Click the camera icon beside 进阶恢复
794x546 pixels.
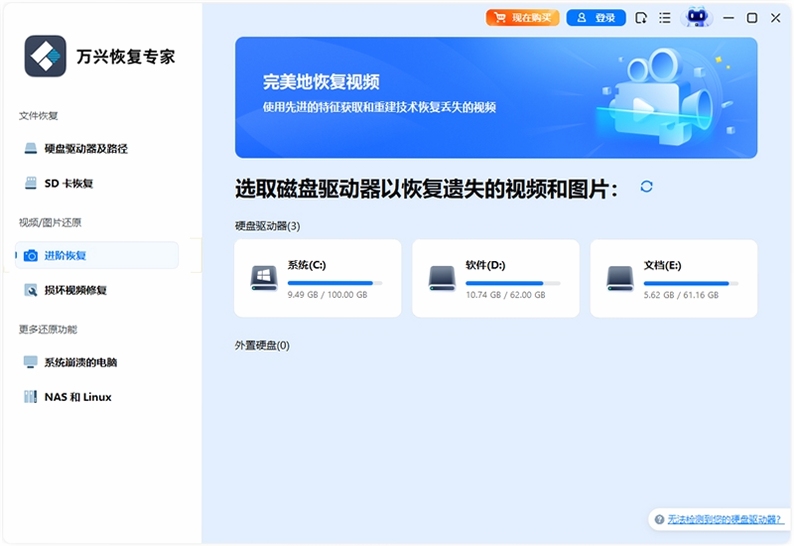pos(31,255)
